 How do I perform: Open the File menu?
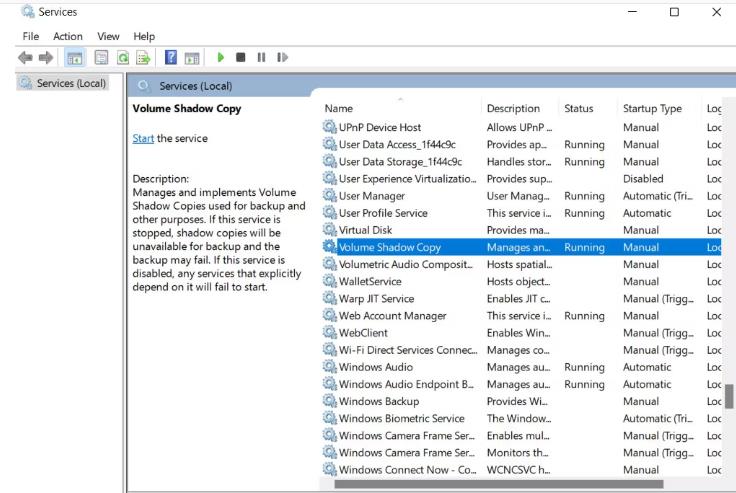(x=31, y=36)
